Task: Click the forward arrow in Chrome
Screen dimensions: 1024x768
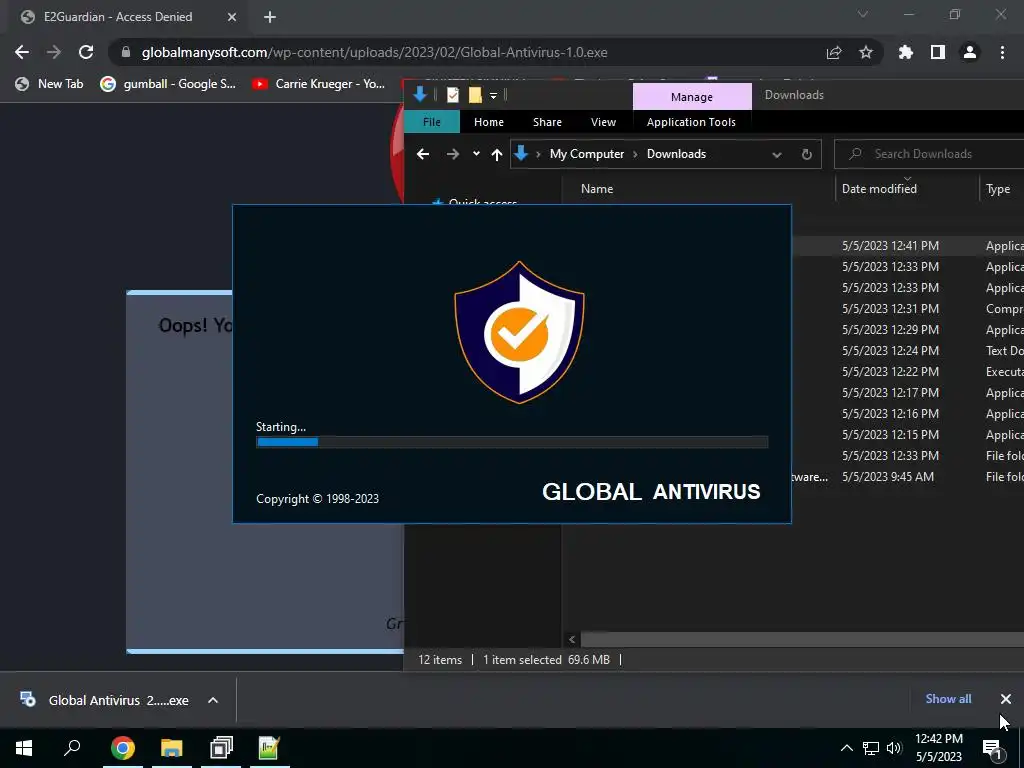Action: [x=54, y=52]
